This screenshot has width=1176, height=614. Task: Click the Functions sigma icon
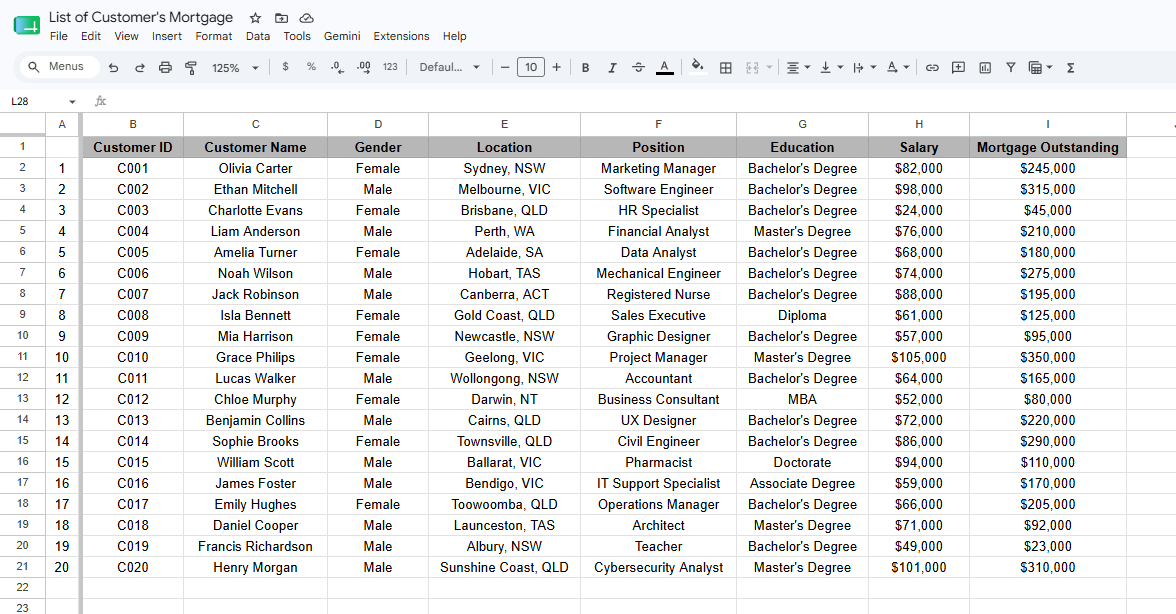point(1070,67)
